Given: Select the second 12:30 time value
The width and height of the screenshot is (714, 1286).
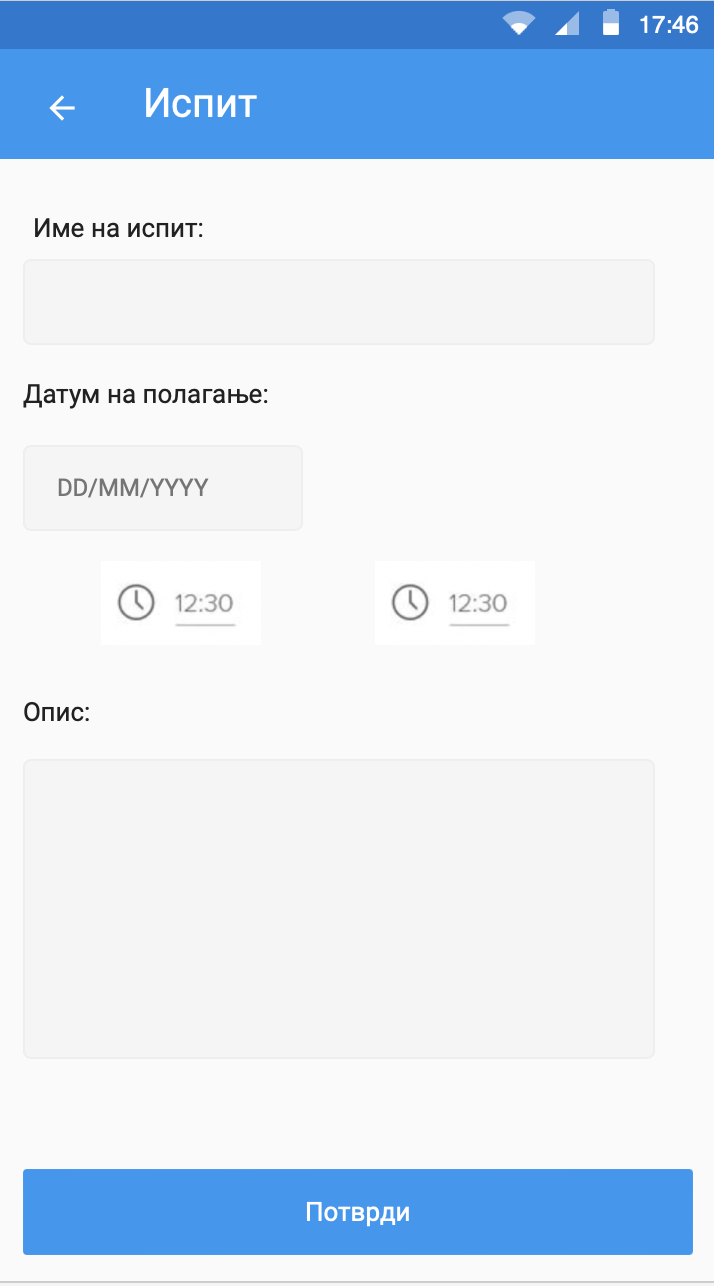Looking at the screenshot, I should point(478,604).
